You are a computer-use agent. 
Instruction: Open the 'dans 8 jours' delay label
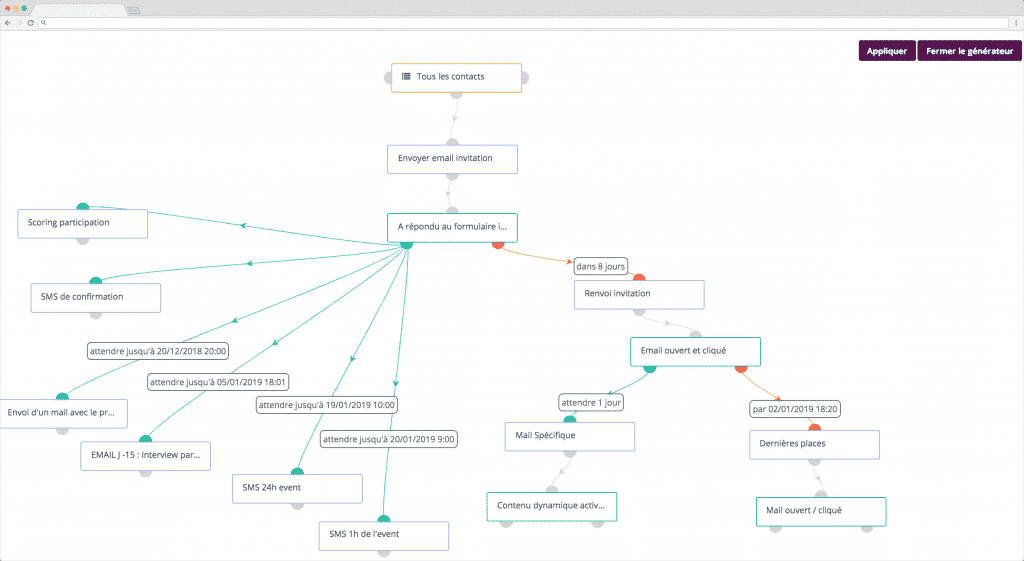click(x=601, y=266)
